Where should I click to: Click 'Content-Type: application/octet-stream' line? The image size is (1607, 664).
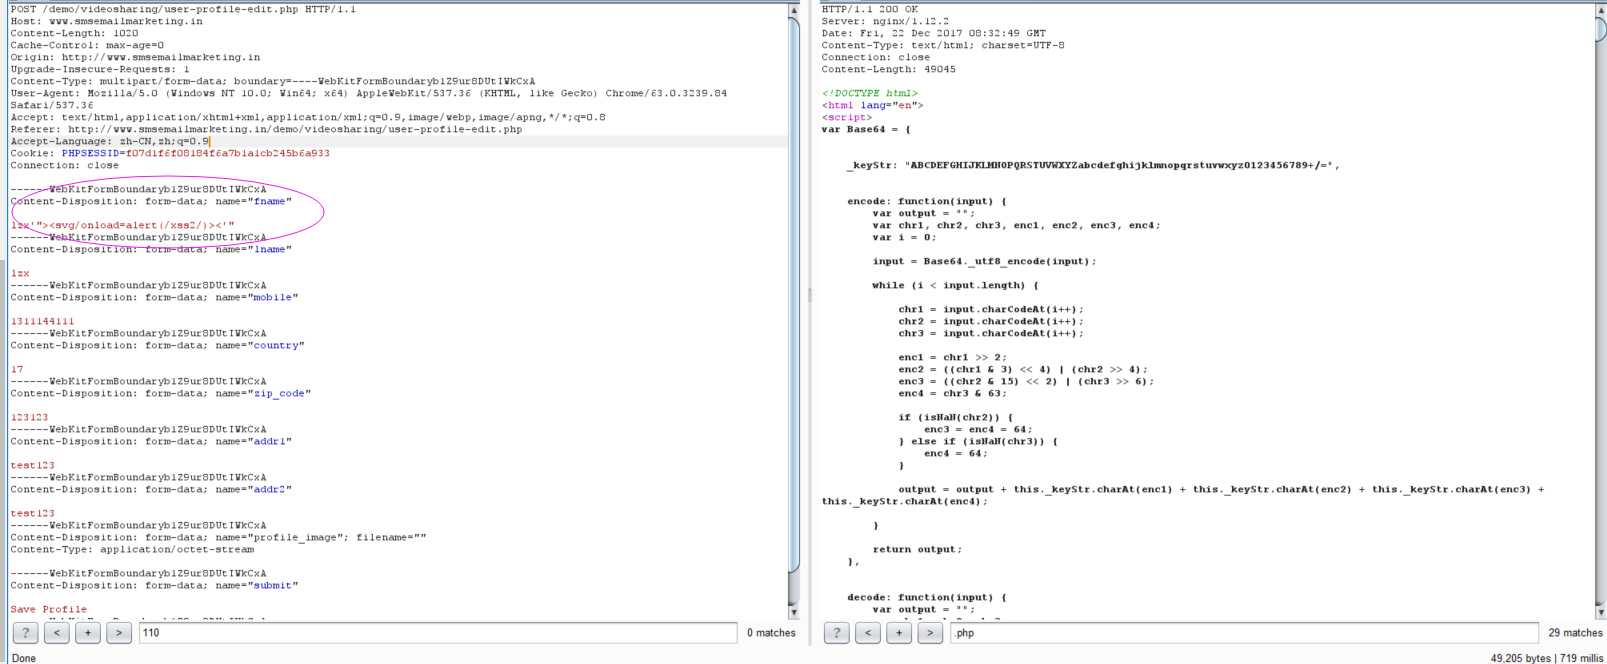[132, 549]
